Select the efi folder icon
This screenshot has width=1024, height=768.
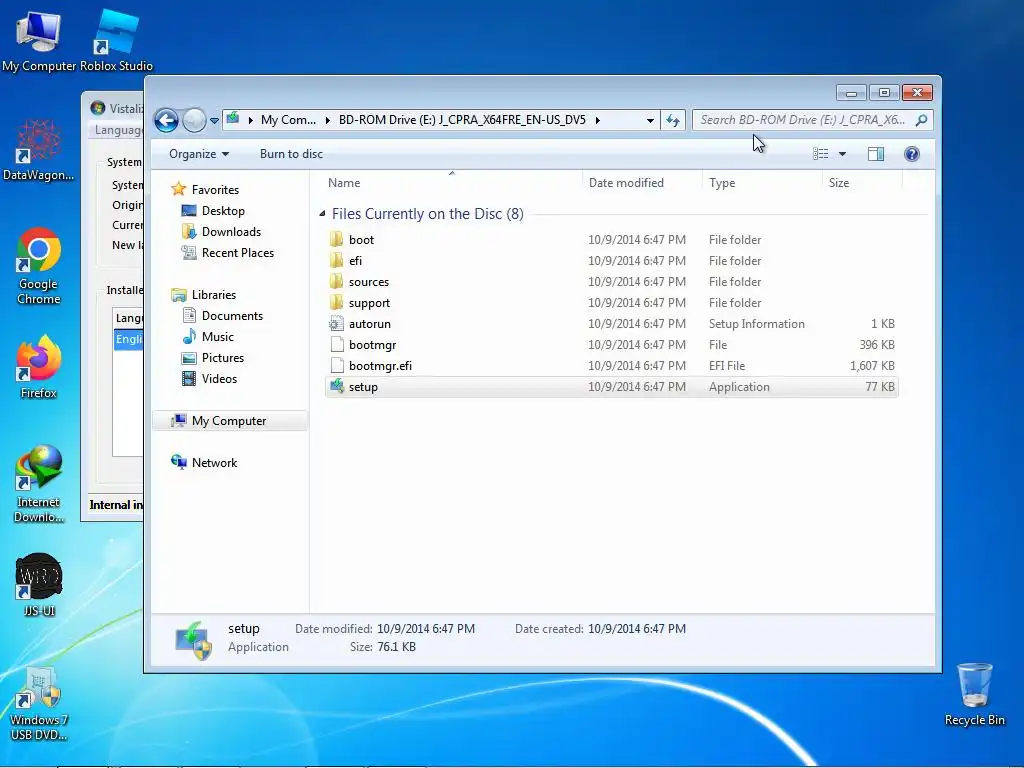click(x=336, y=261)
